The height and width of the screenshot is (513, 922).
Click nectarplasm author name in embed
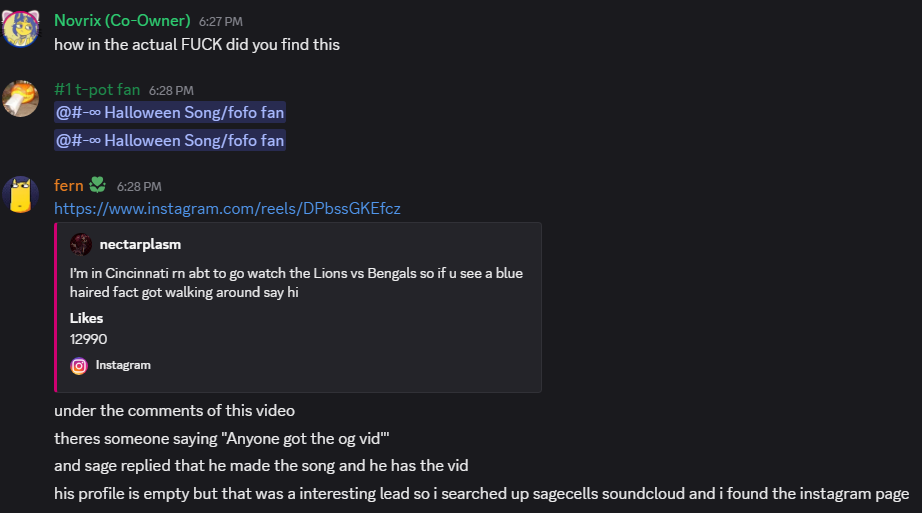click(140, 244)
